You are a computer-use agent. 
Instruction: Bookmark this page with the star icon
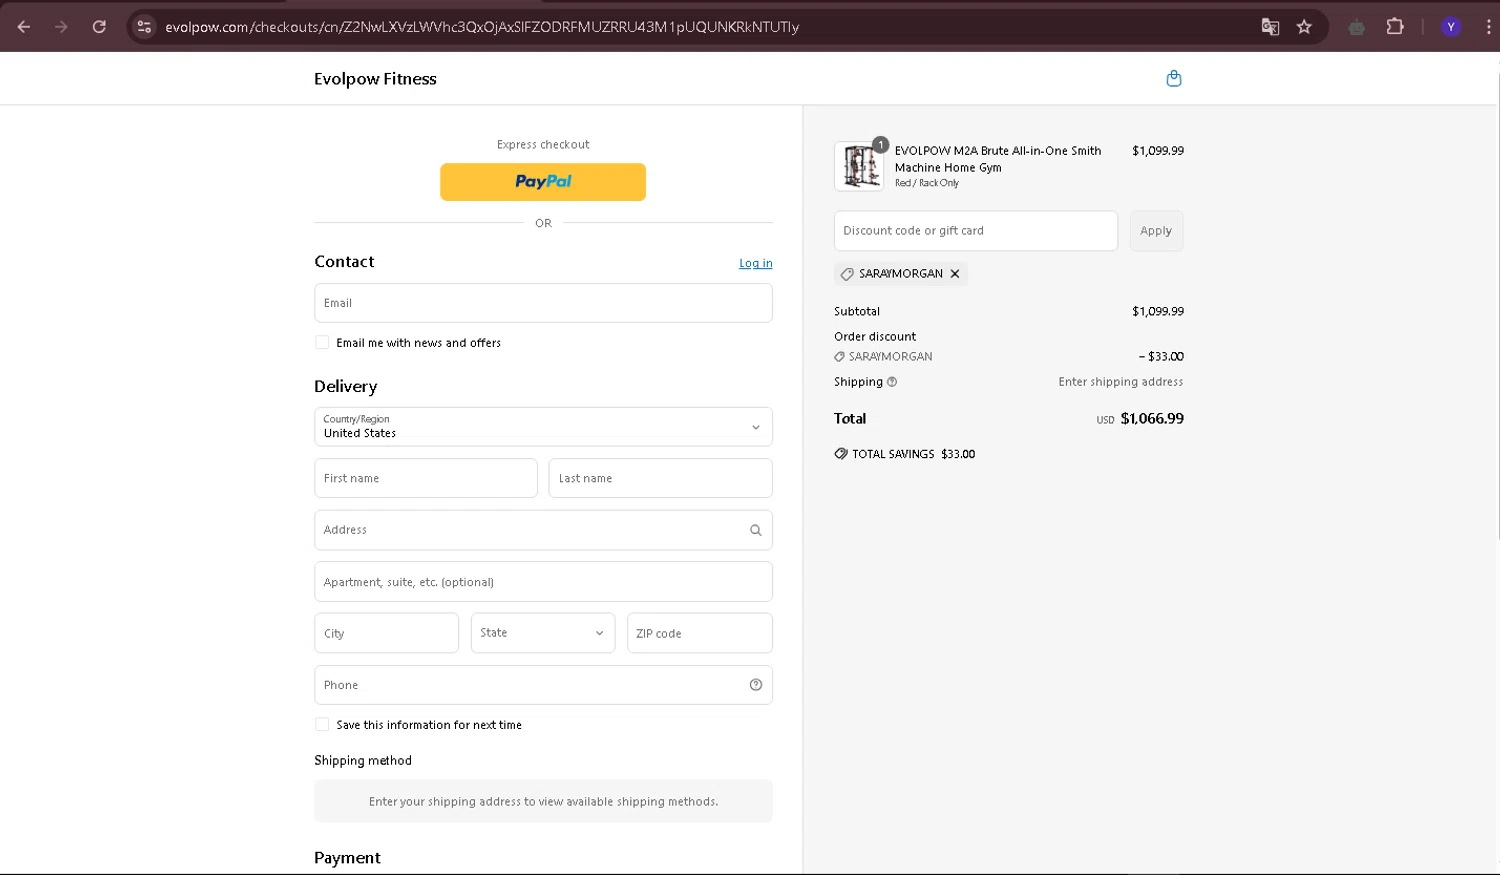pos(1304,27)
